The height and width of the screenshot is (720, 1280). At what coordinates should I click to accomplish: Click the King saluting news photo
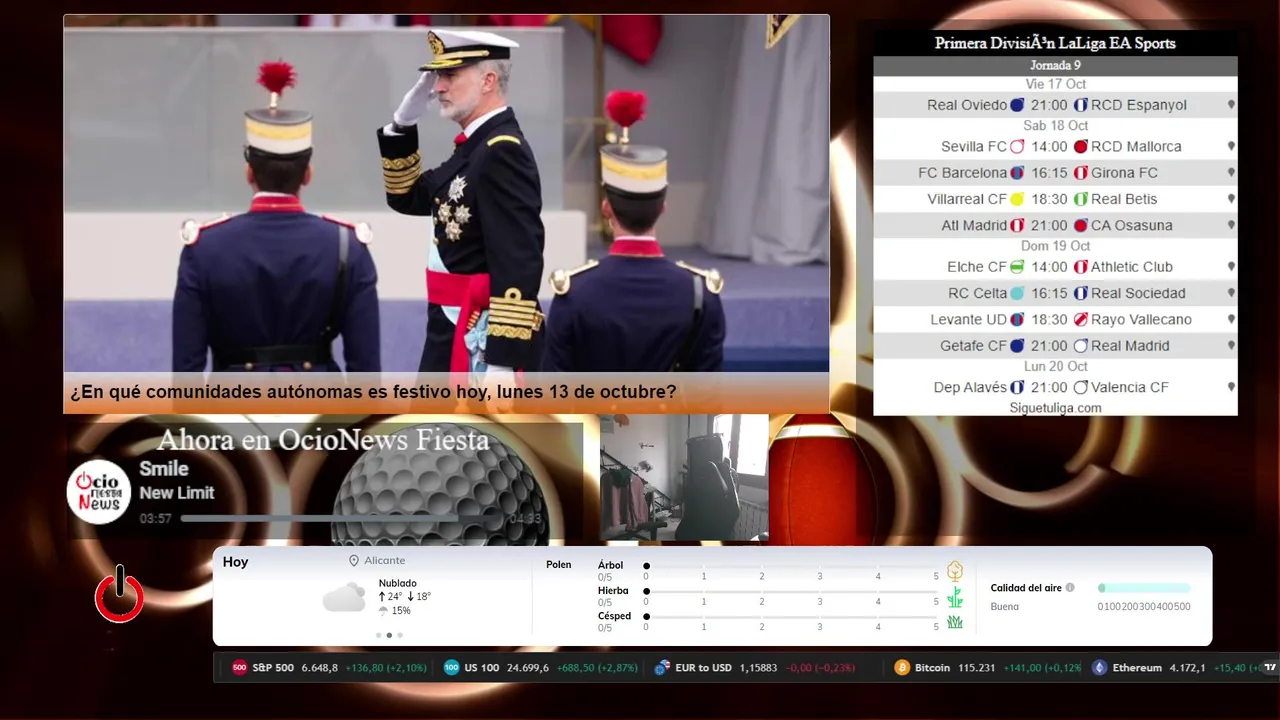(446, 193)
